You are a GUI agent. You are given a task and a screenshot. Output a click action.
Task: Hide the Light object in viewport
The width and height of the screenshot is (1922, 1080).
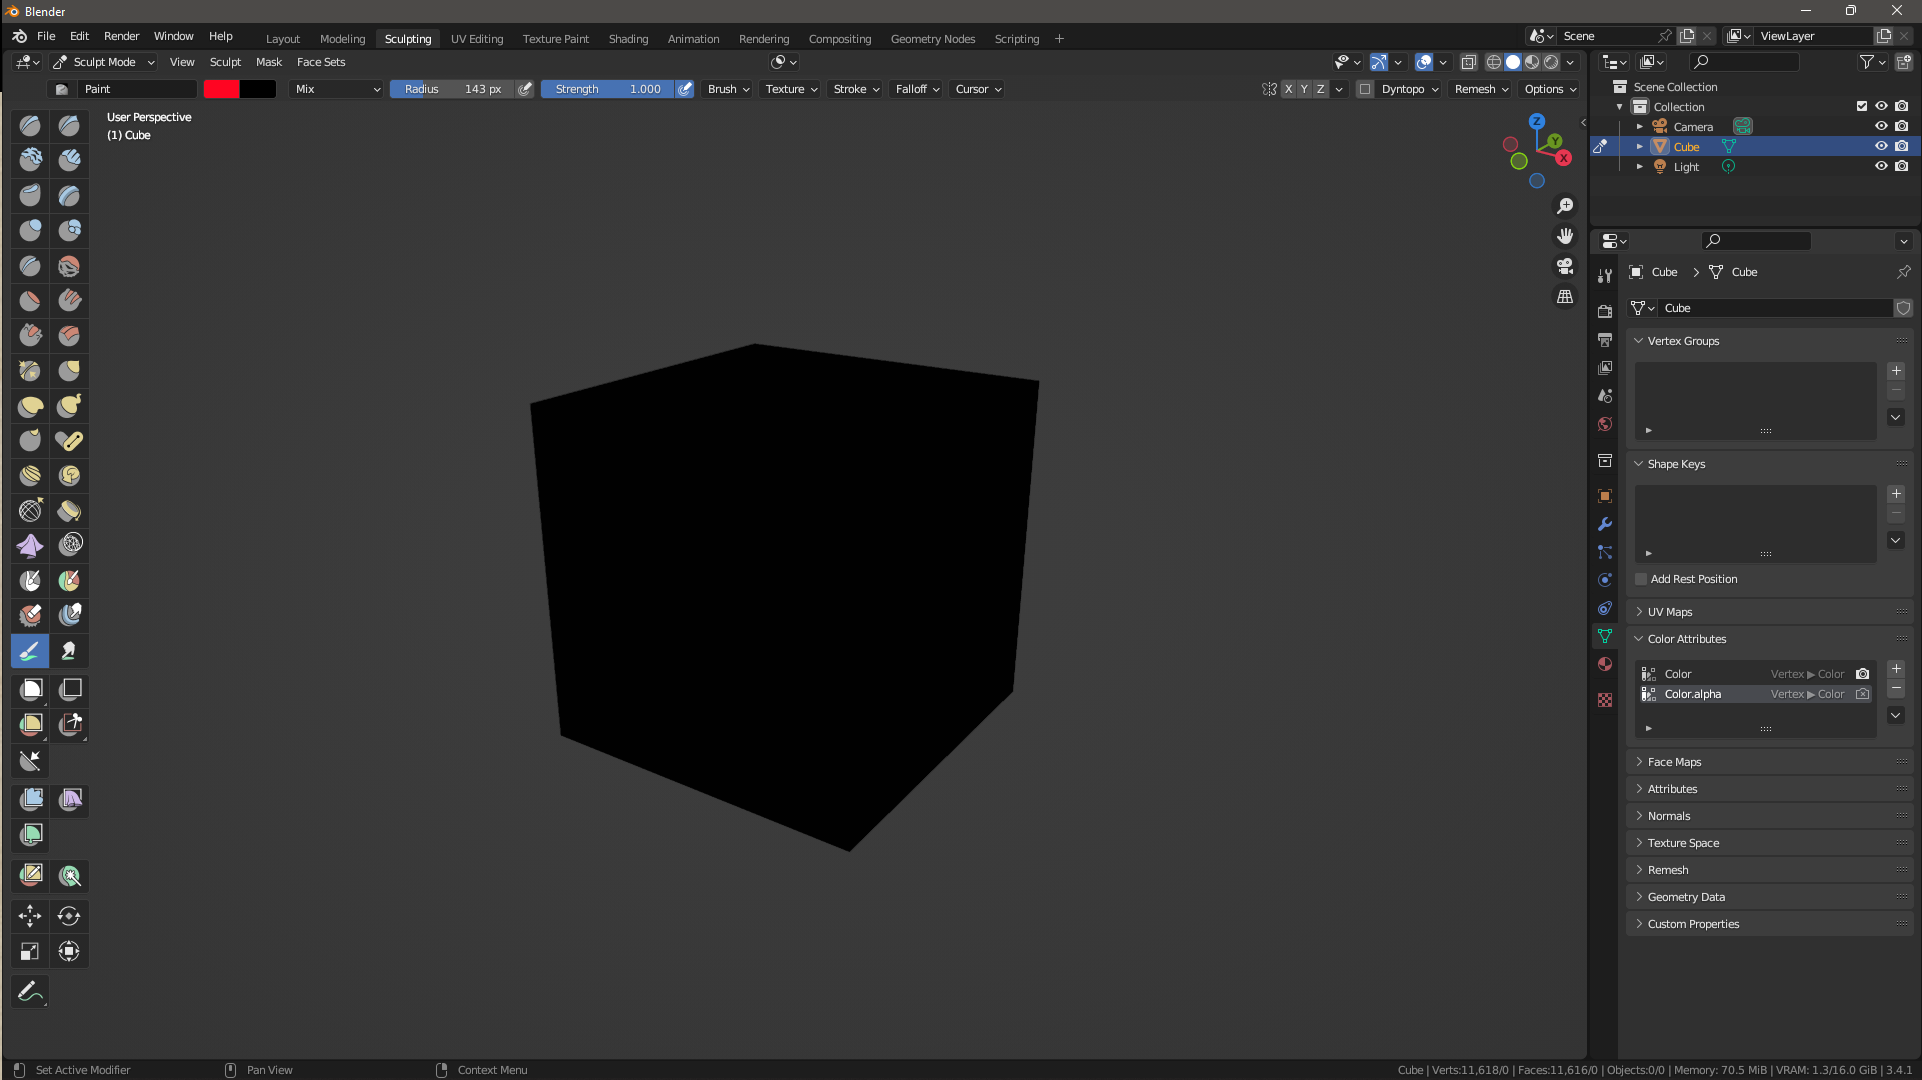click(x=1881, y=166)
